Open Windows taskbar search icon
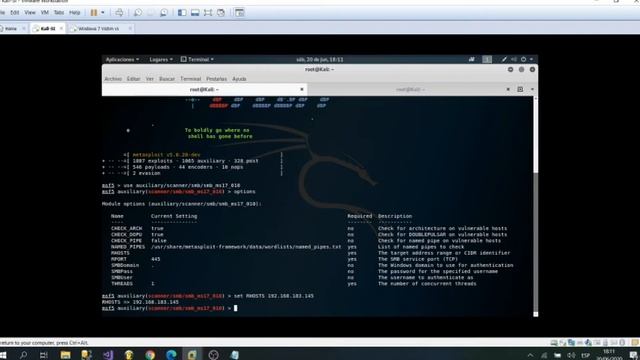The height and width of the screenshot is (360, 640). [x=23, y=355]
